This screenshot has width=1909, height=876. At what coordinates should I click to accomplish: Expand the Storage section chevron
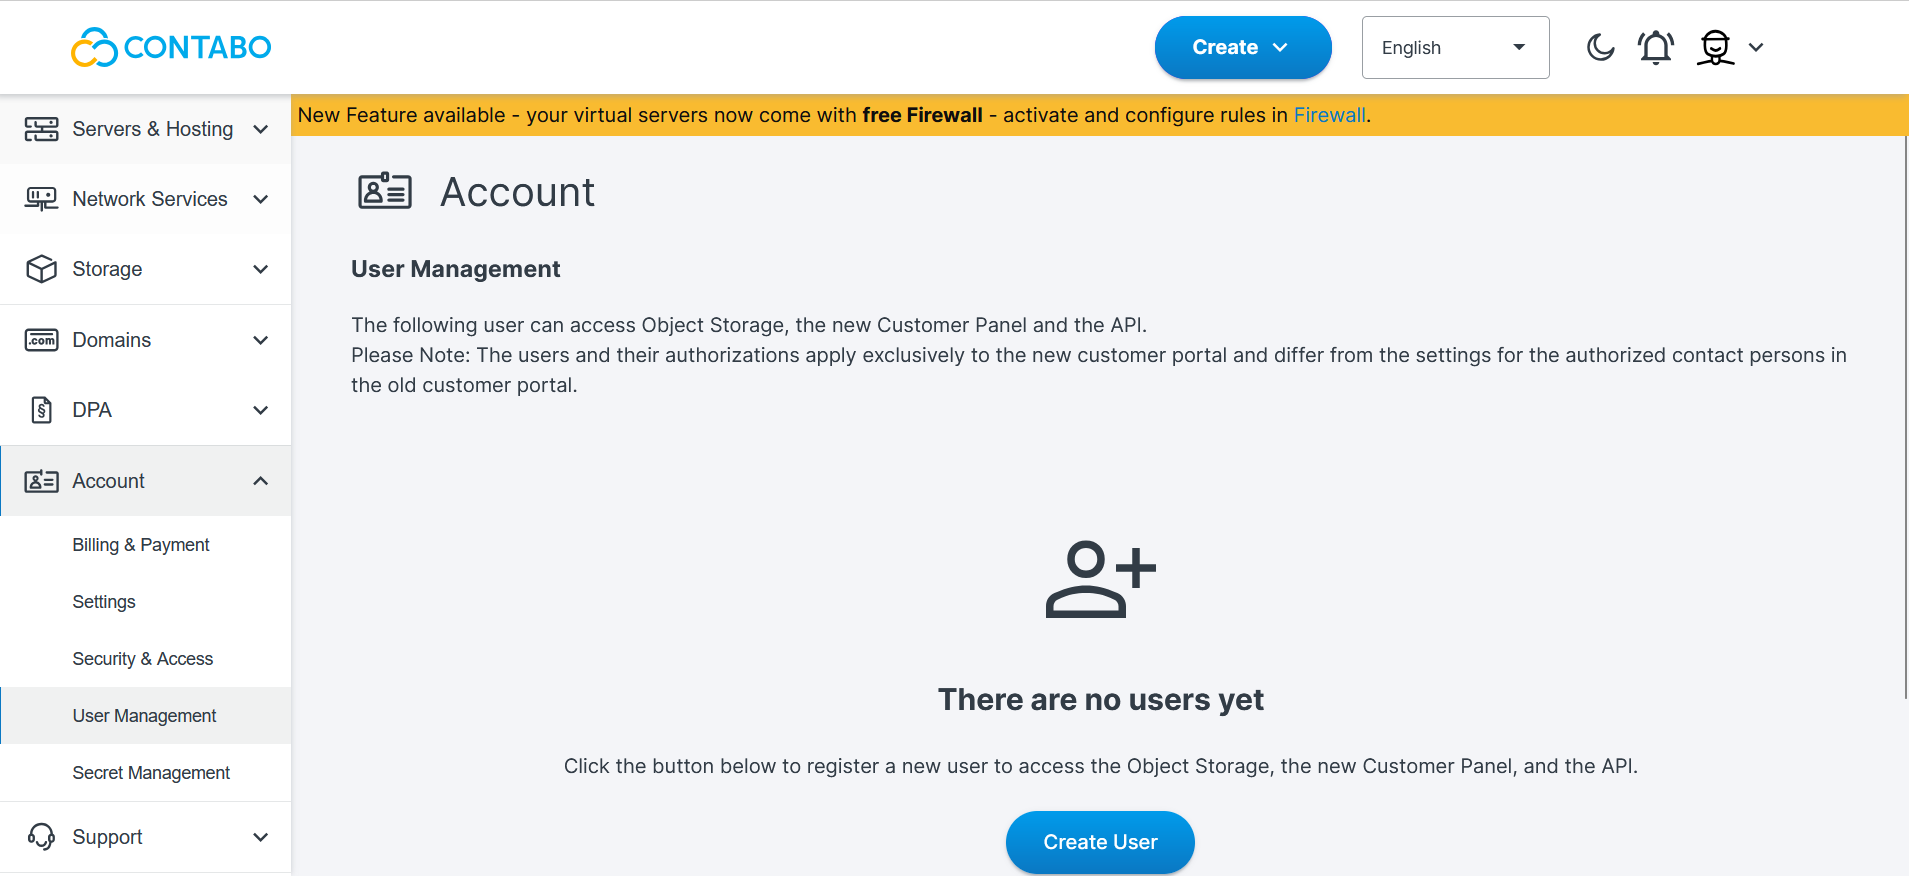261,269
